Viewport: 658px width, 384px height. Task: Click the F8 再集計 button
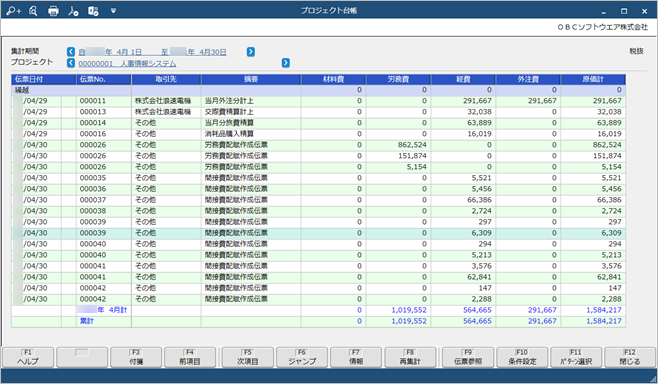click(410, 357)
